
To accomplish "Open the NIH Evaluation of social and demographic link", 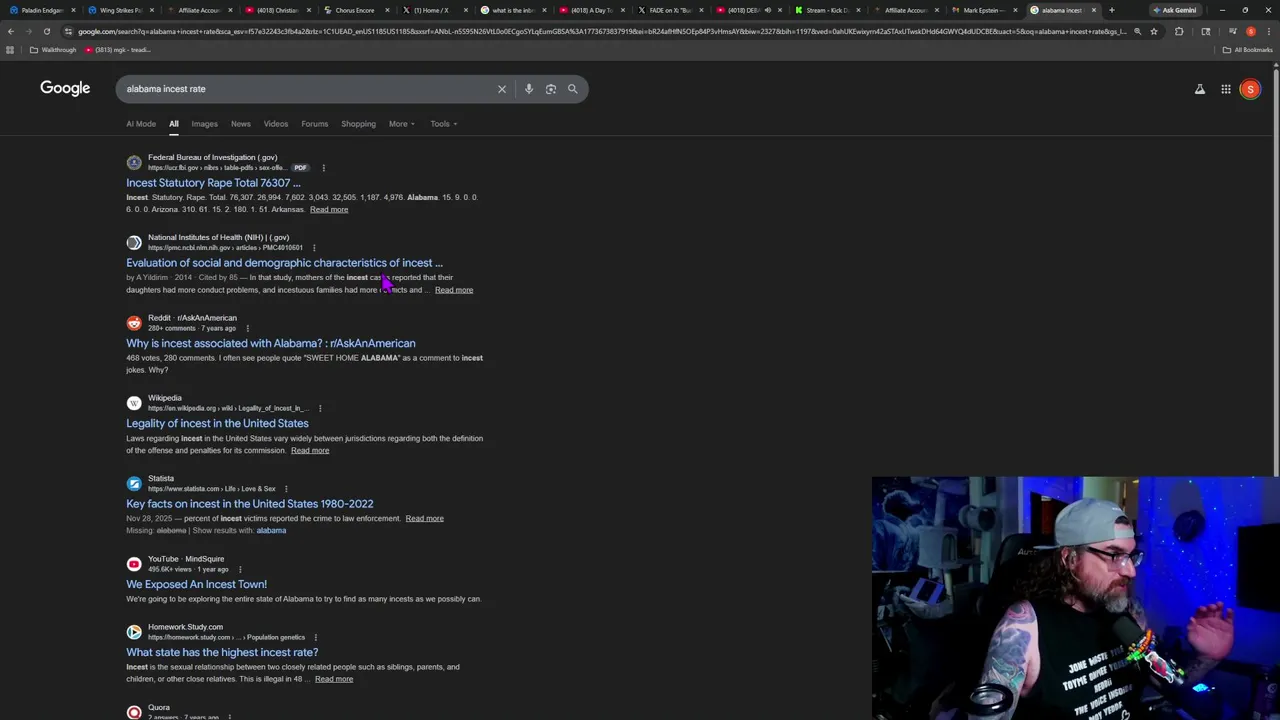I will (x=284, y=263).
